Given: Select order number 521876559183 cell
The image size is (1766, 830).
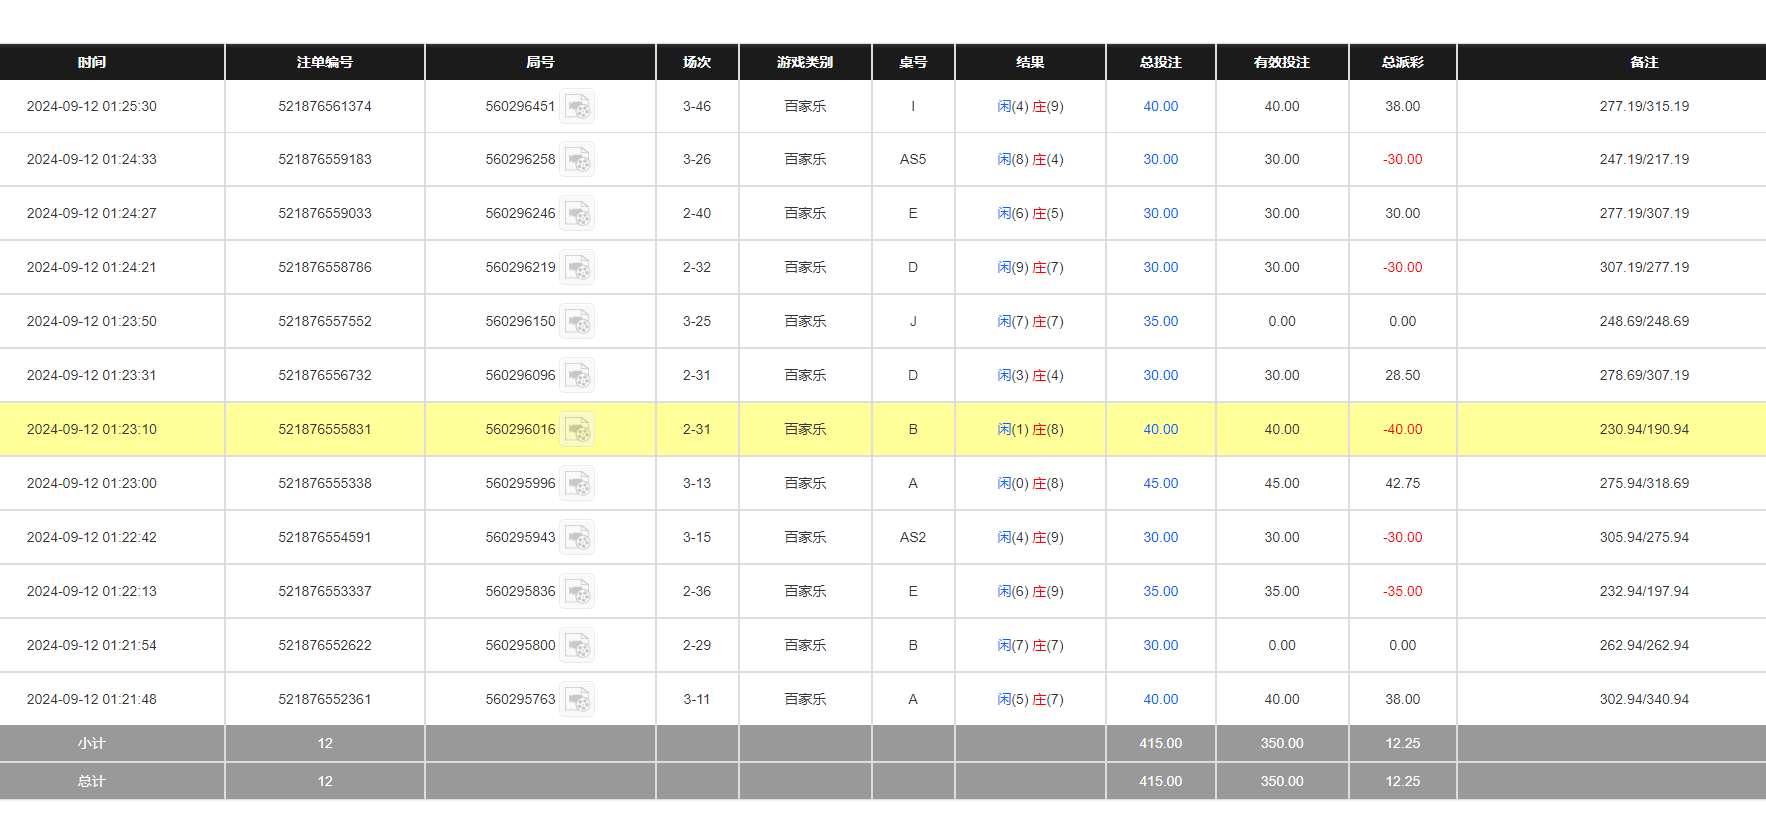Looking at the screenshot, I should [x=325, y=159].
